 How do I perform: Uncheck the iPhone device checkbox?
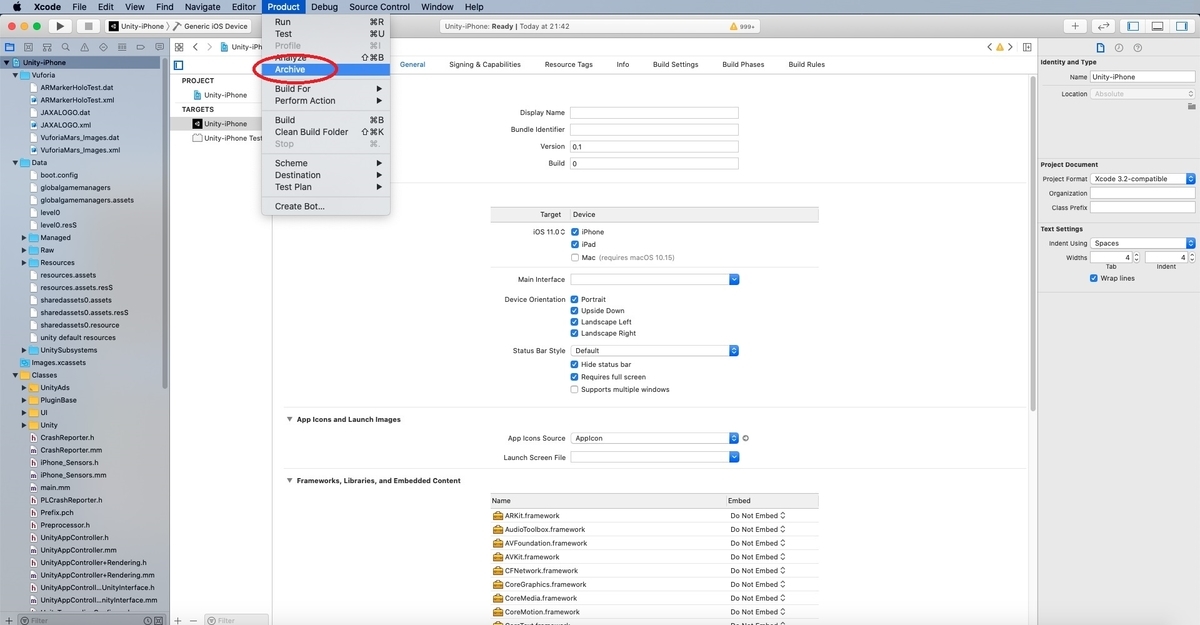[575, 232]
